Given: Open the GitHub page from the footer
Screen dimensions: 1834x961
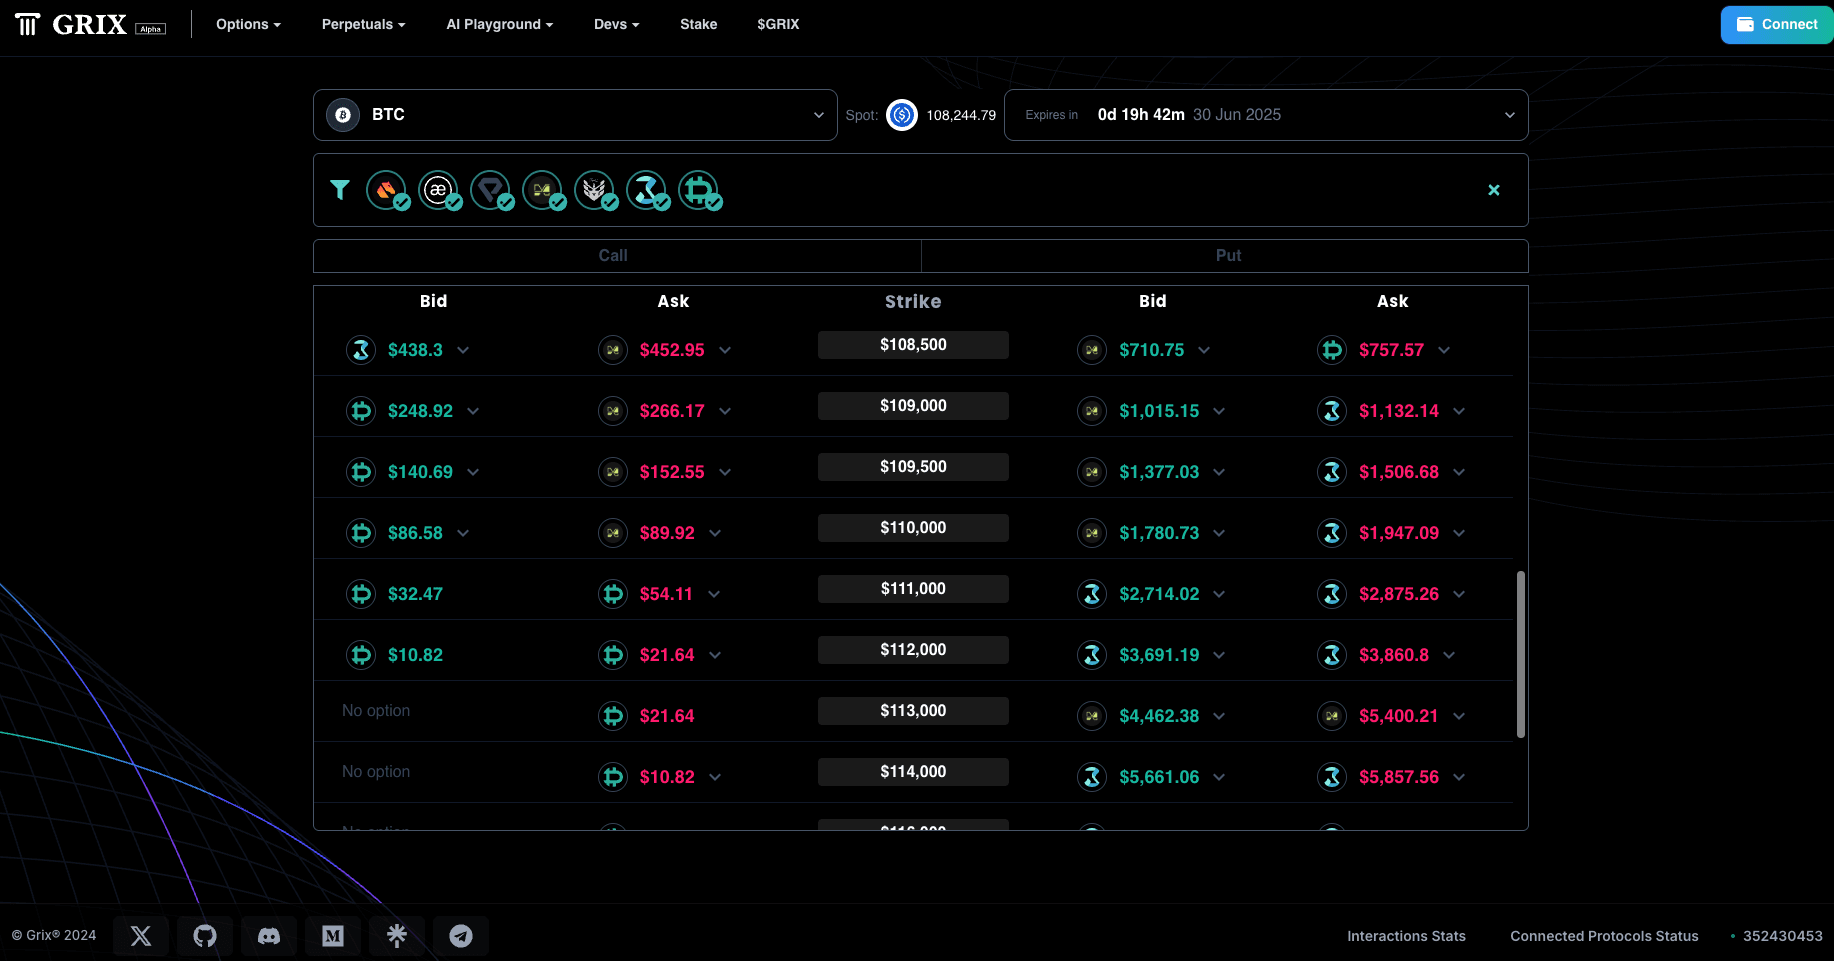Looking at the screenshot, I should [x=204, y=936].
